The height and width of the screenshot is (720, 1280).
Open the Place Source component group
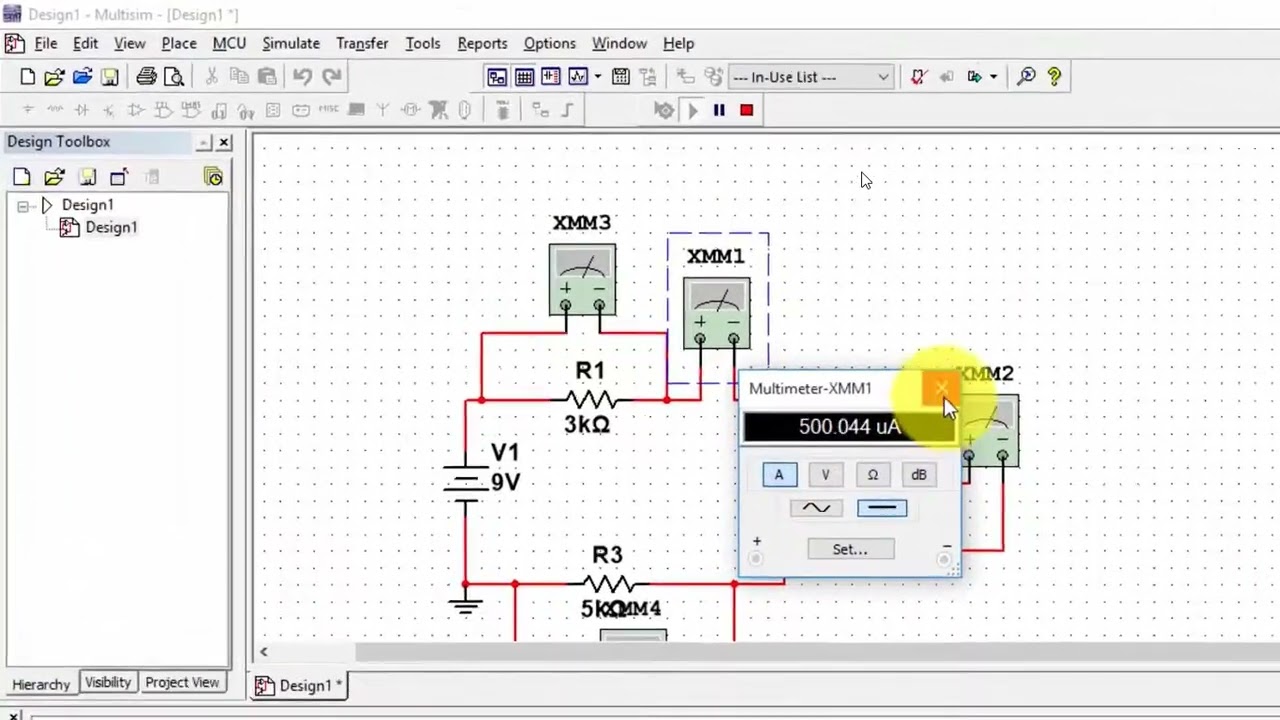28,110
